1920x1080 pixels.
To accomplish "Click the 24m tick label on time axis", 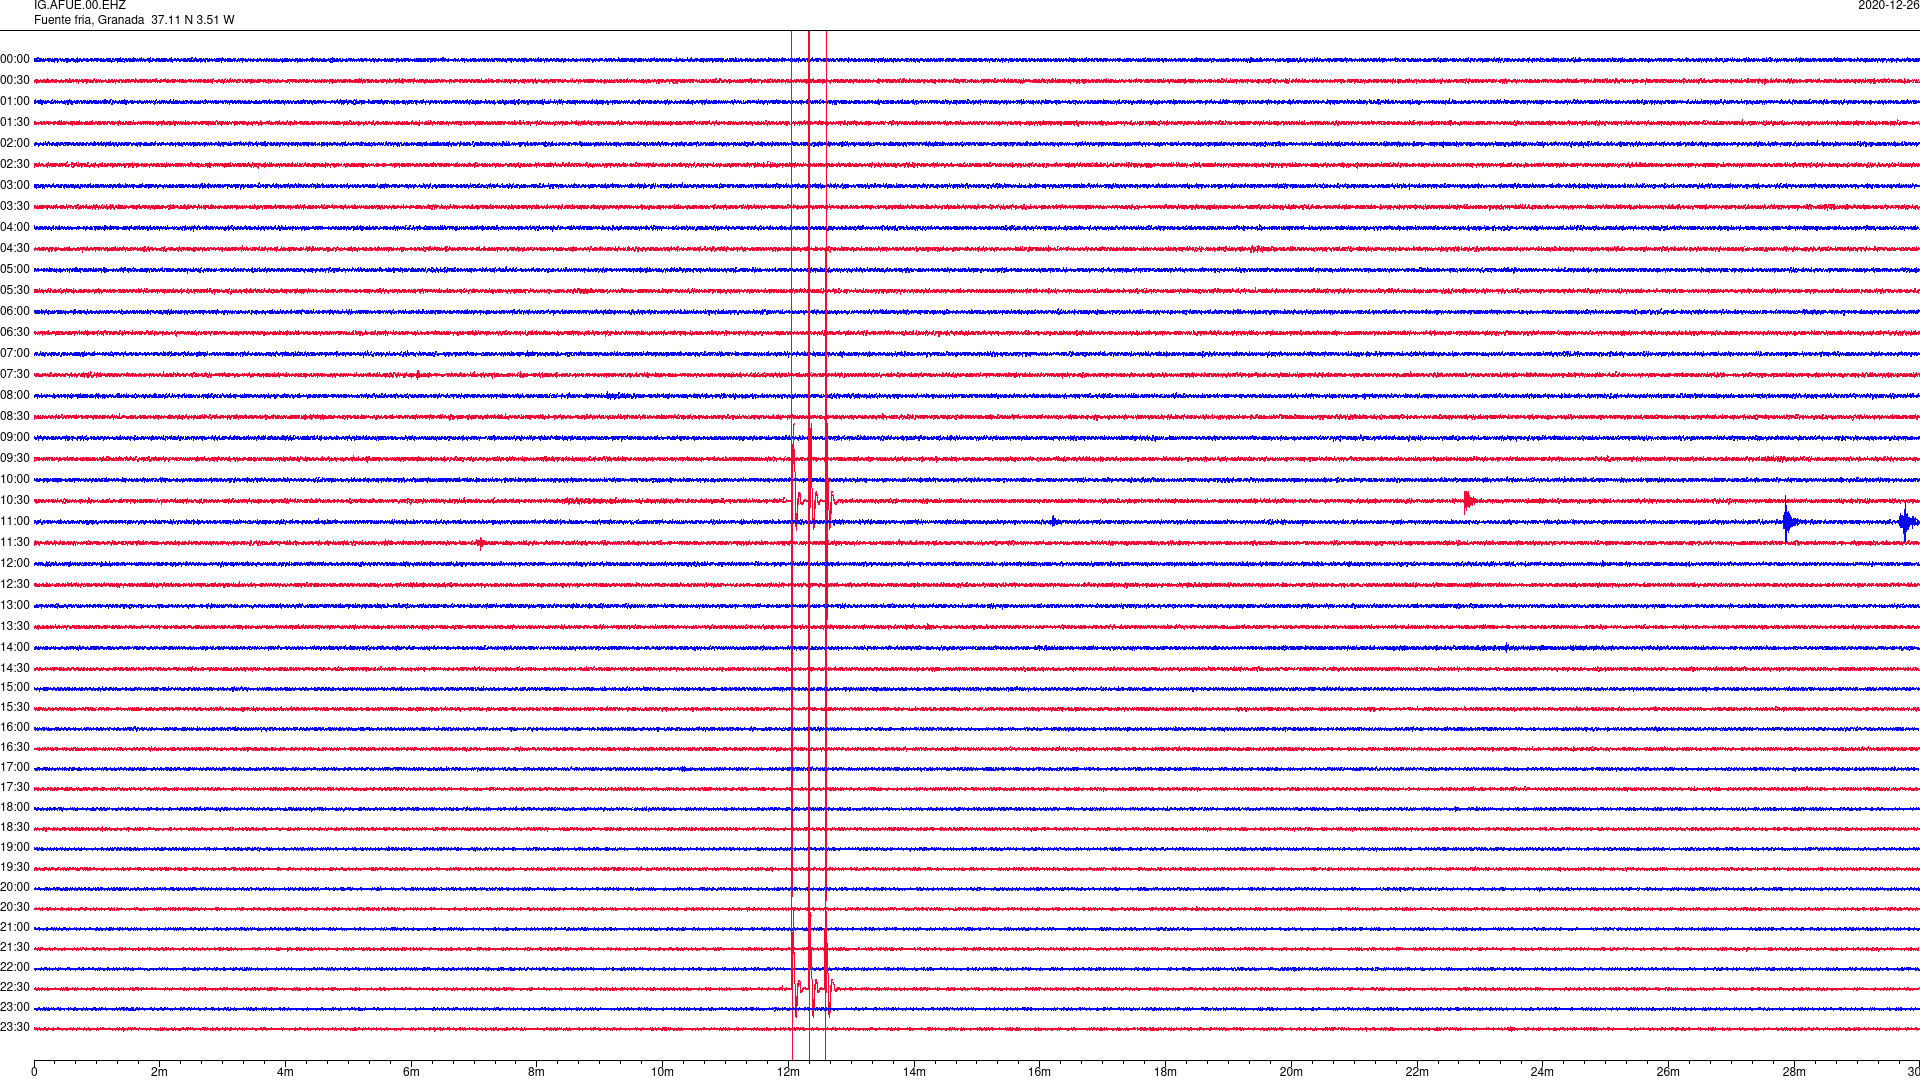I will (1542, 1072).
